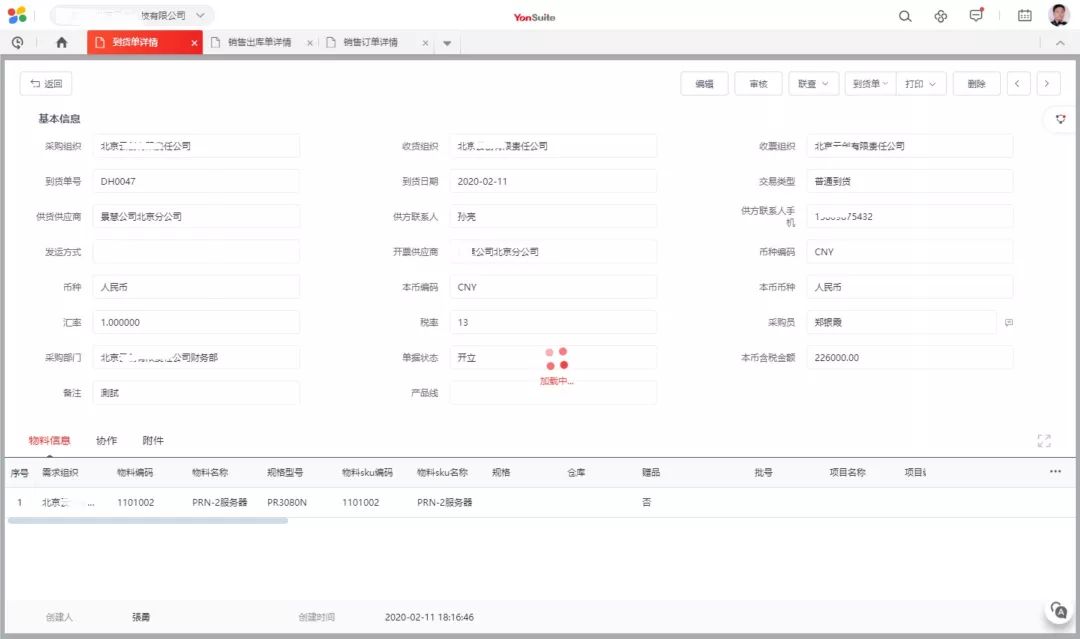Click the 返回 back button
The height and width of the screenshot is (639, 1080).
pos(46,84)
